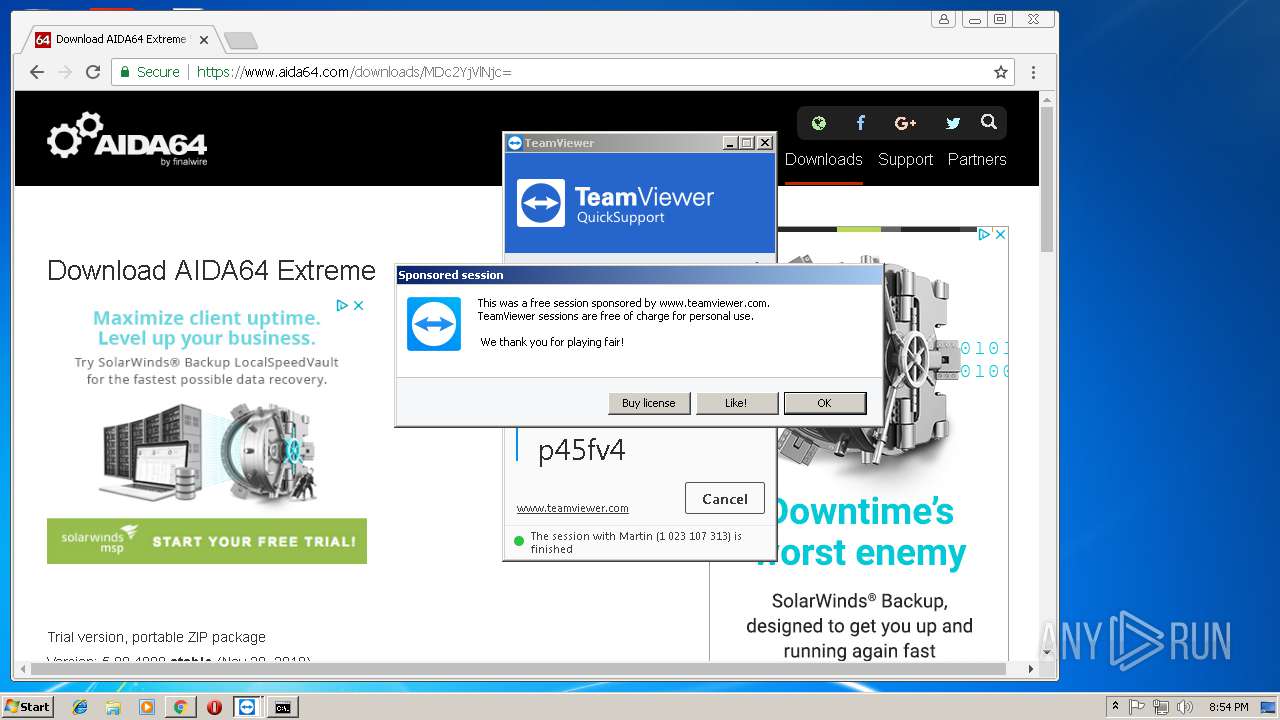
Task: Switch to Chrome on the taskbar
Action: tap(180, 707)
